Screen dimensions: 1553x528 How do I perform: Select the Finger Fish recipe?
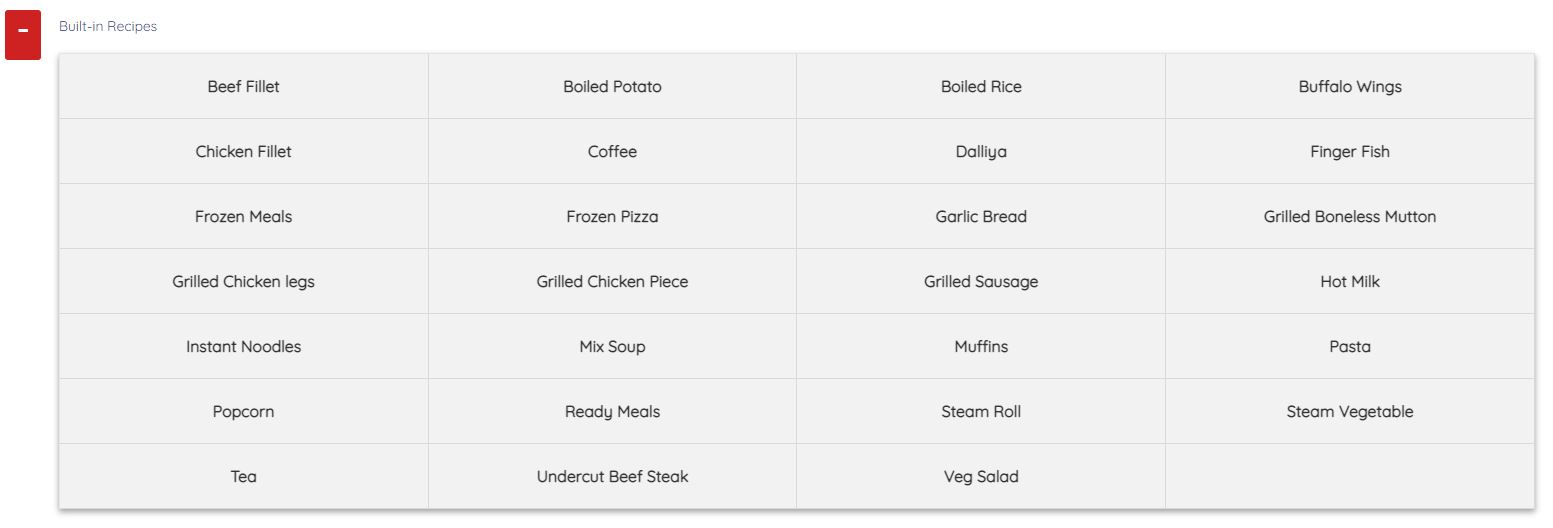click(x=1350, y=152)
